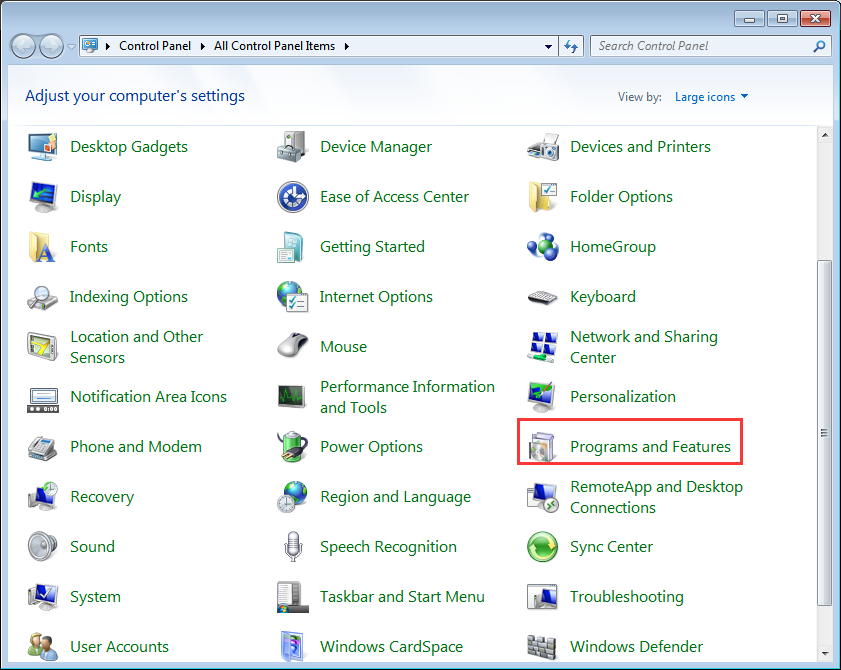The image size is (841, 670).
Task: Open the Ease of Access Center icon
Action: point(292,197)
